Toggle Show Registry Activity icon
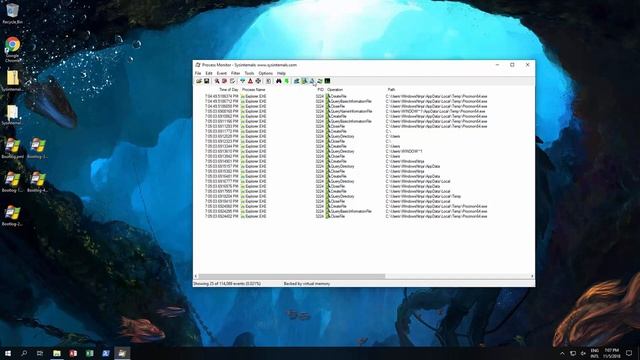The image size is (640, 360). click(297, 81)
